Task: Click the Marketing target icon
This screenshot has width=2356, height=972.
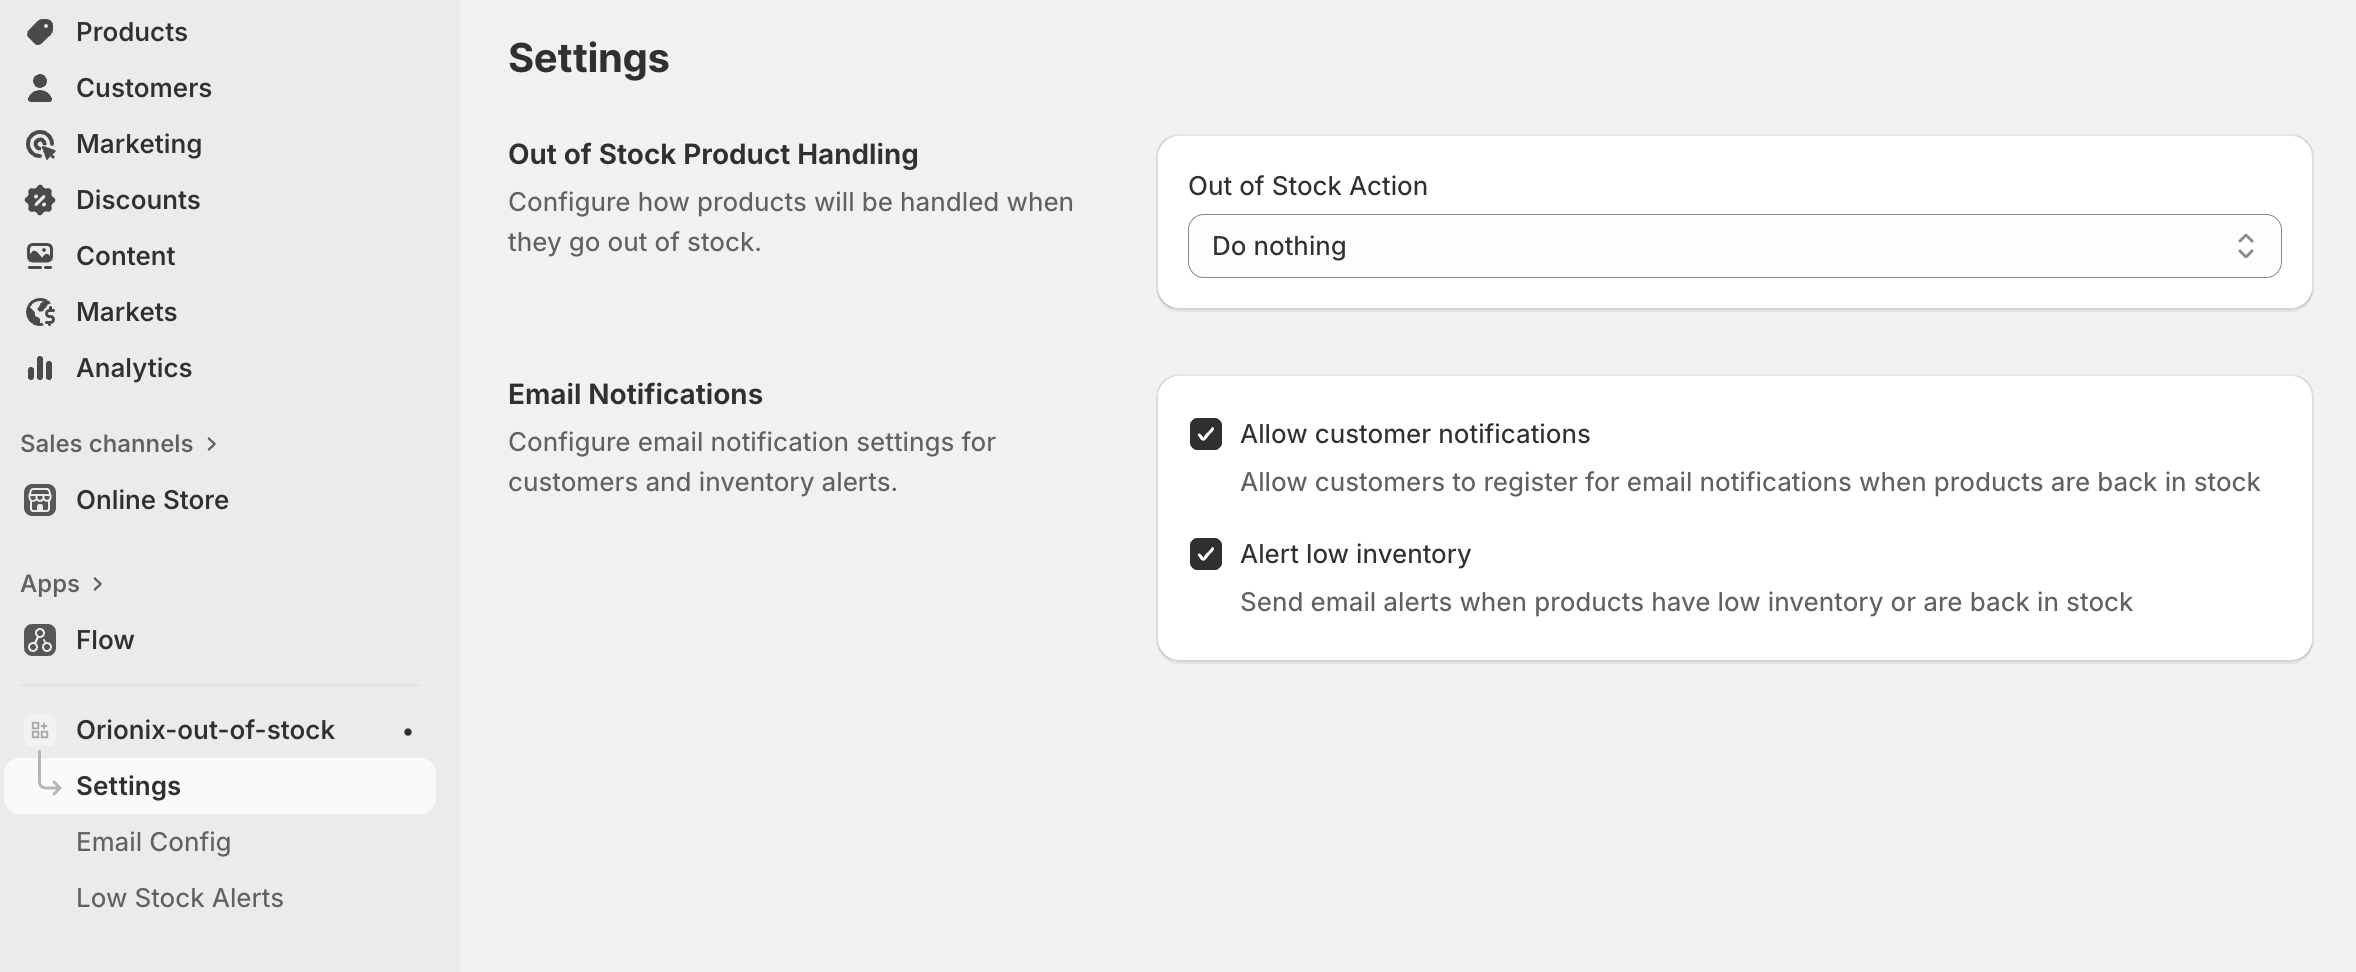Action: 40,145
